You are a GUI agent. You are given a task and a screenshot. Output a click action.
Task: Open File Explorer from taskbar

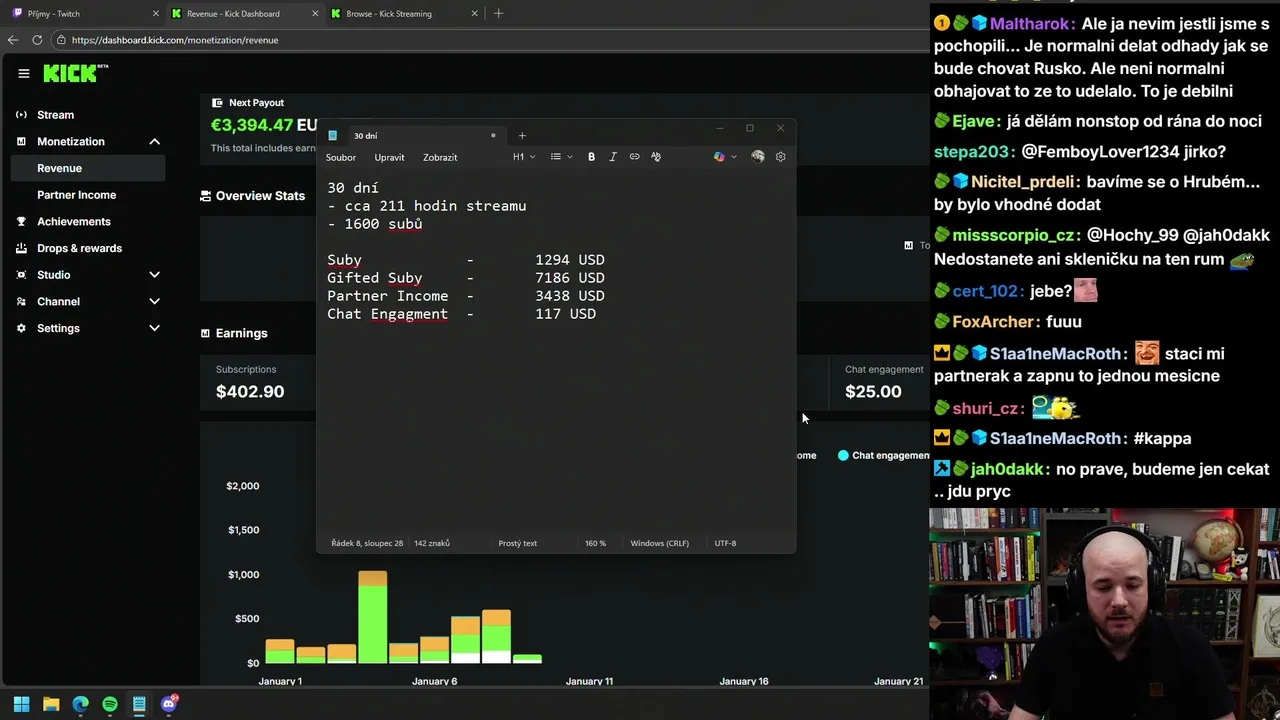point(51,704)
